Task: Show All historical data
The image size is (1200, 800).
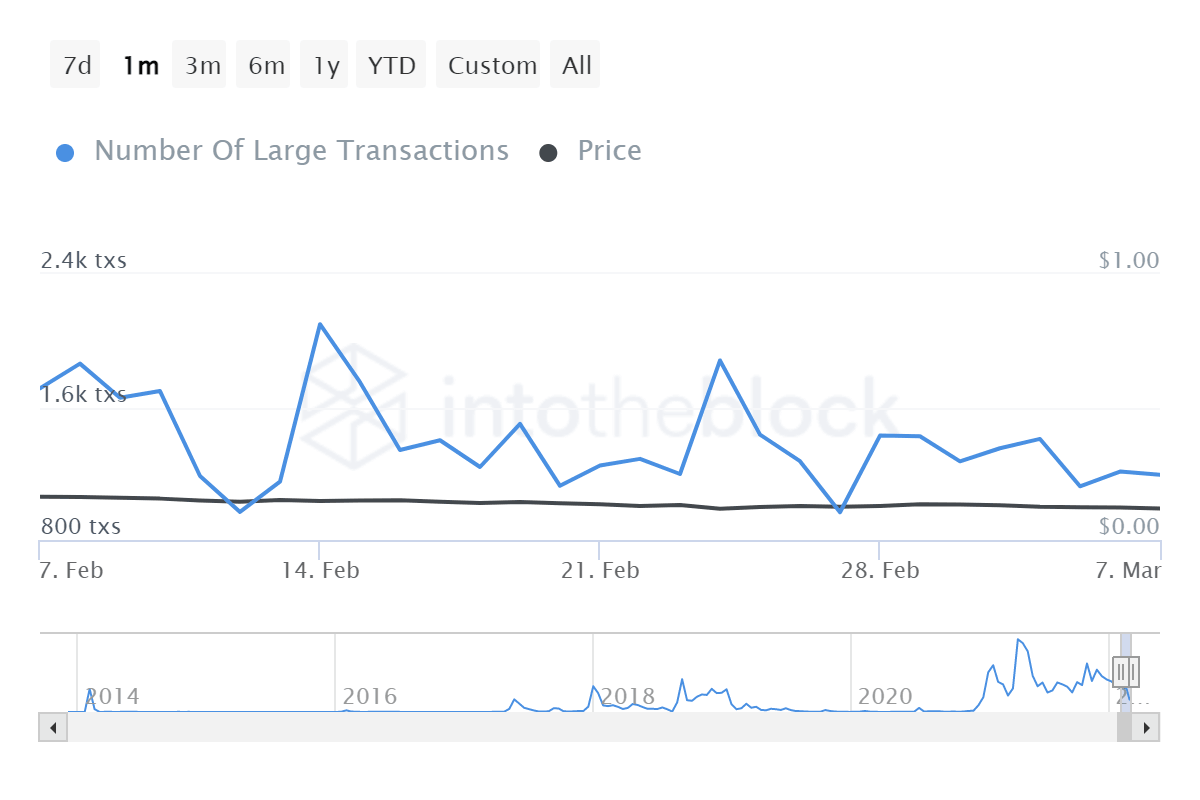Action: (x=575, y=64)
